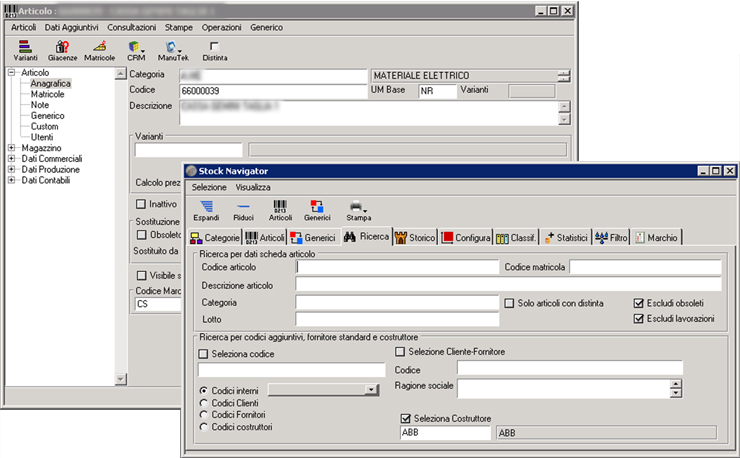This screenshot has height=458, width=740.
Task: Select Codici interni radio button
Action: pyautogui.click(x=203, y=390)
